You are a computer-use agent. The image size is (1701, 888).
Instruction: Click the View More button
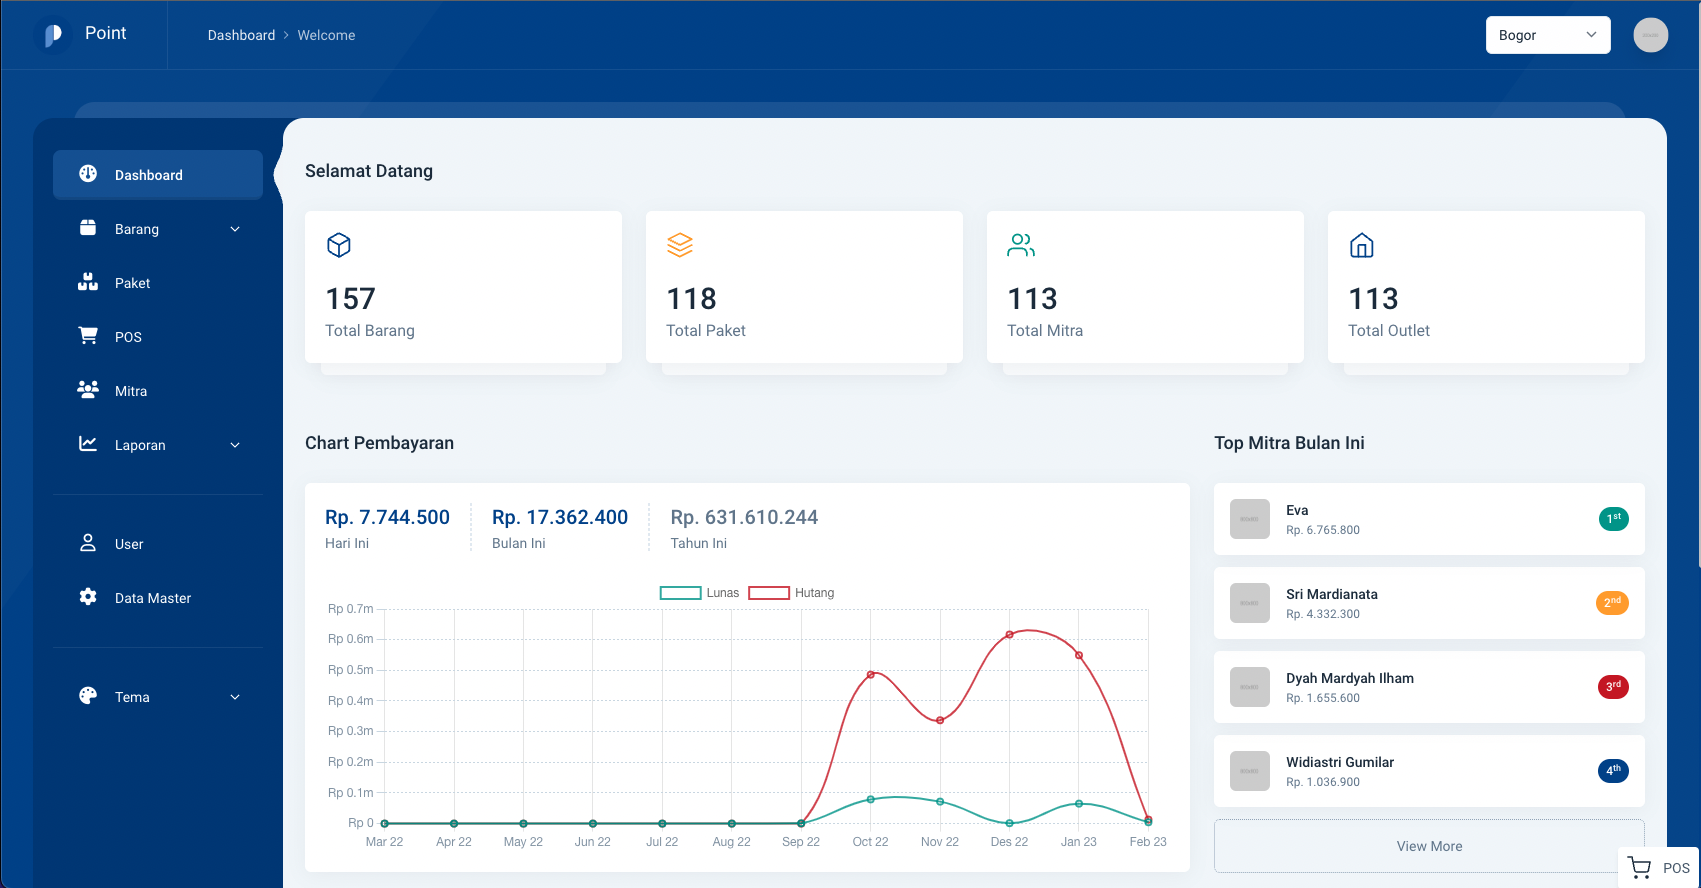(x=1429, y=846)
